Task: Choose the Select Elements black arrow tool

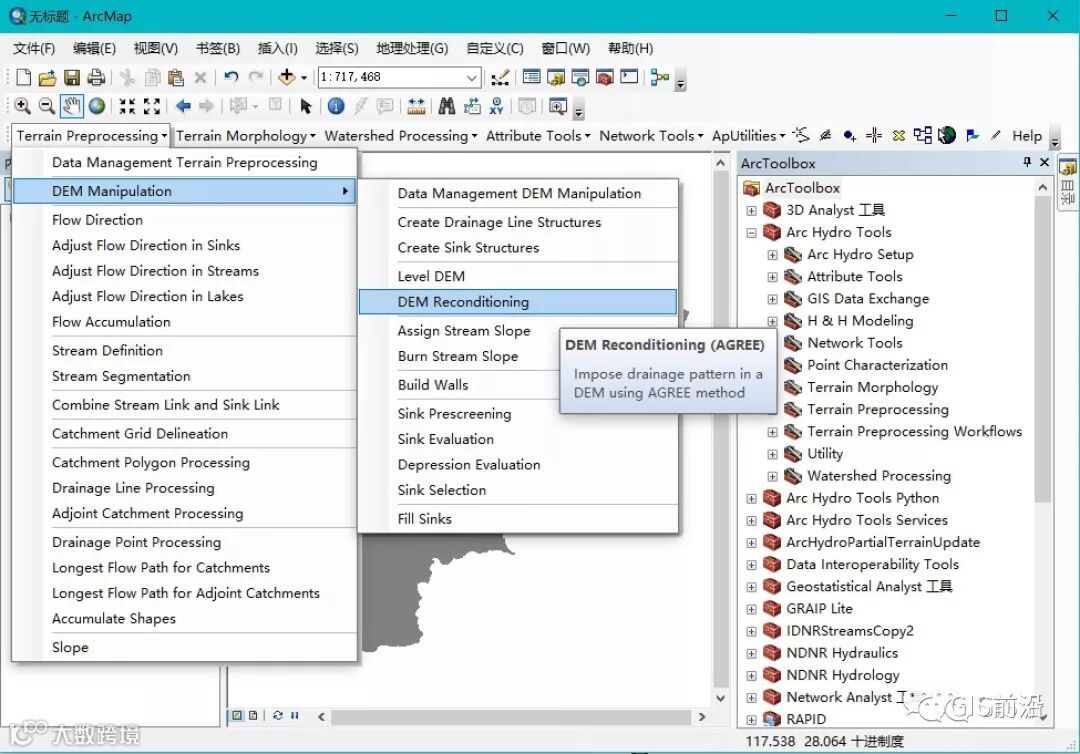Action: coord(306,106)
